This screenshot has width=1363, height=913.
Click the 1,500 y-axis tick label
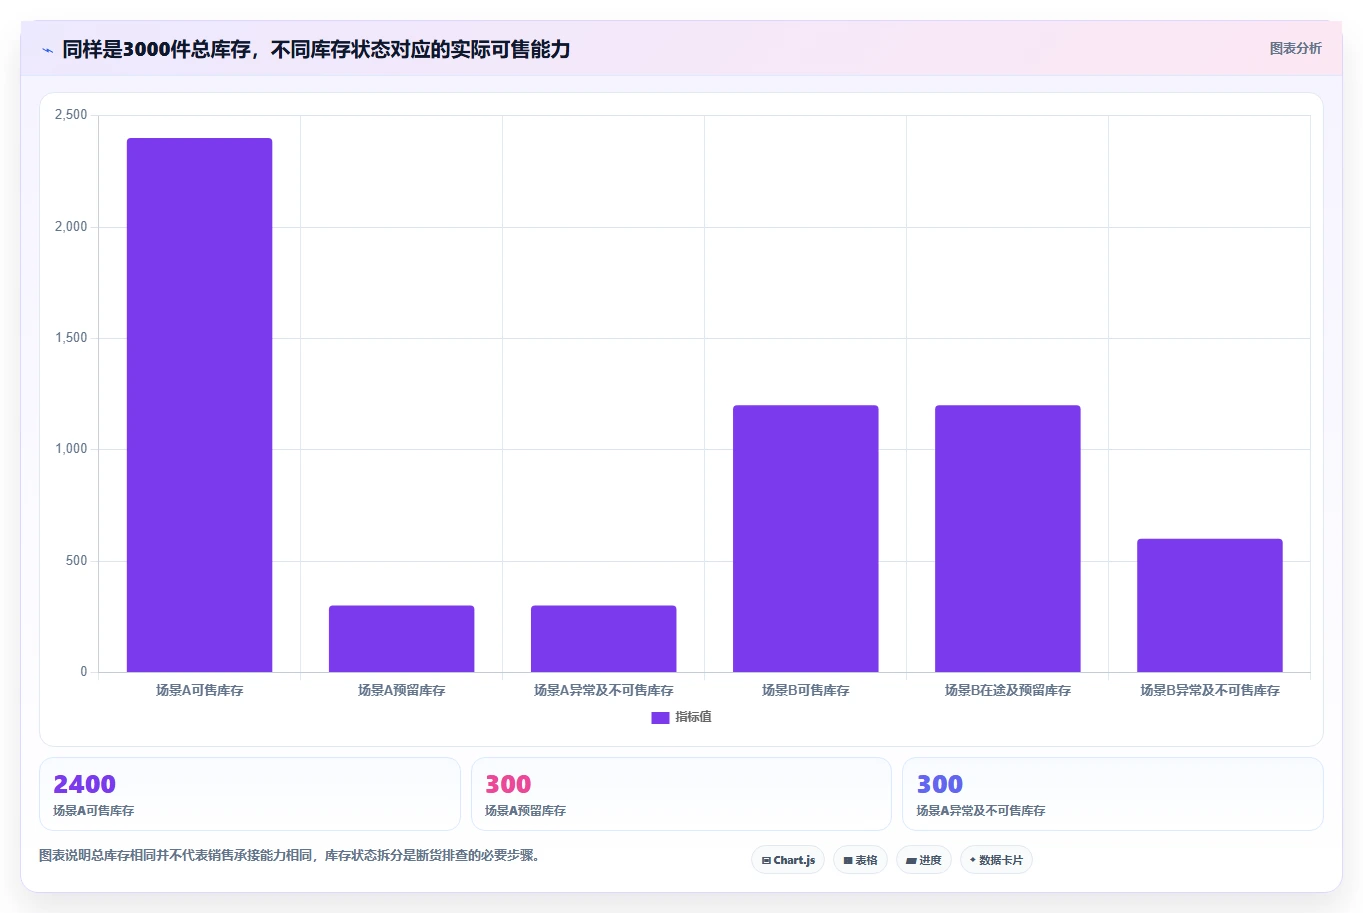click(71, 338)
